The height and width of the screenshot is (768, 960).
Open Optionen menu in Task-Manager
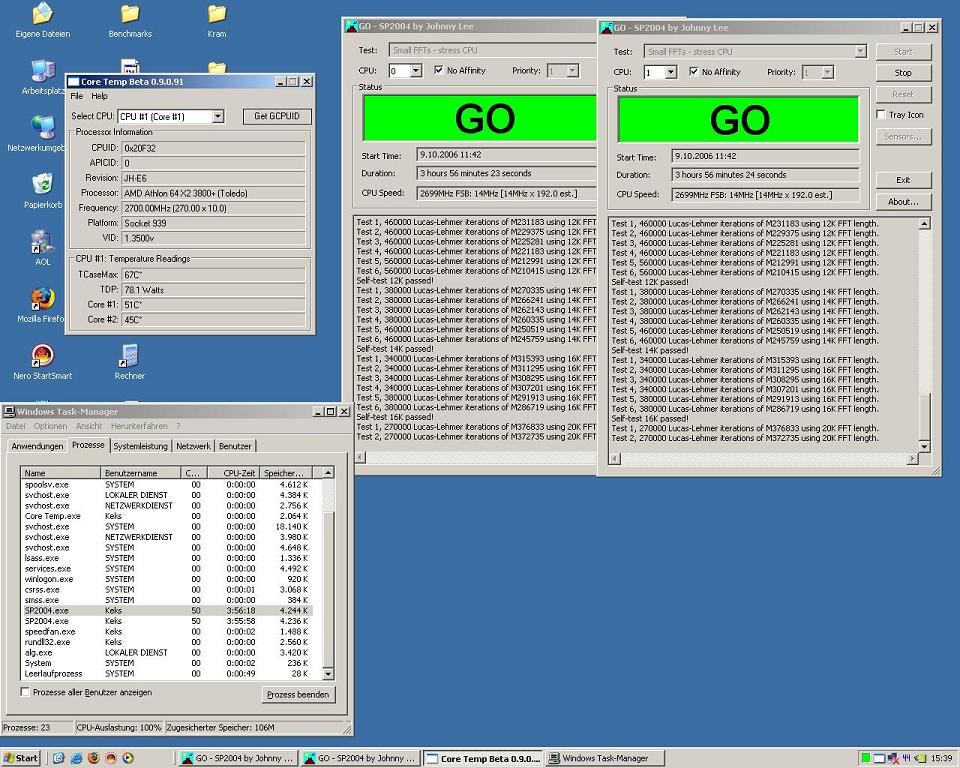point(50,426)
